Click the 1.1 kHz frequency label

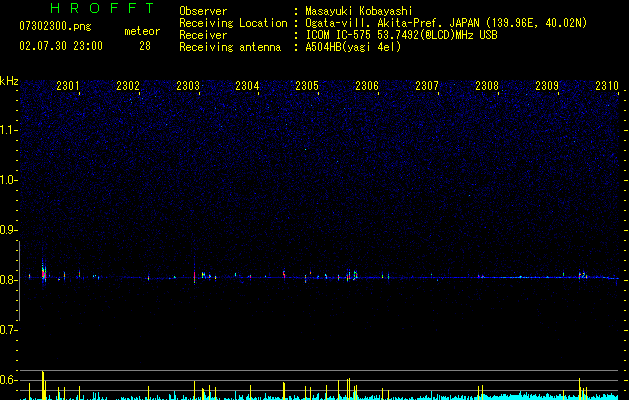pyautogui.click(x=8, y=130)
